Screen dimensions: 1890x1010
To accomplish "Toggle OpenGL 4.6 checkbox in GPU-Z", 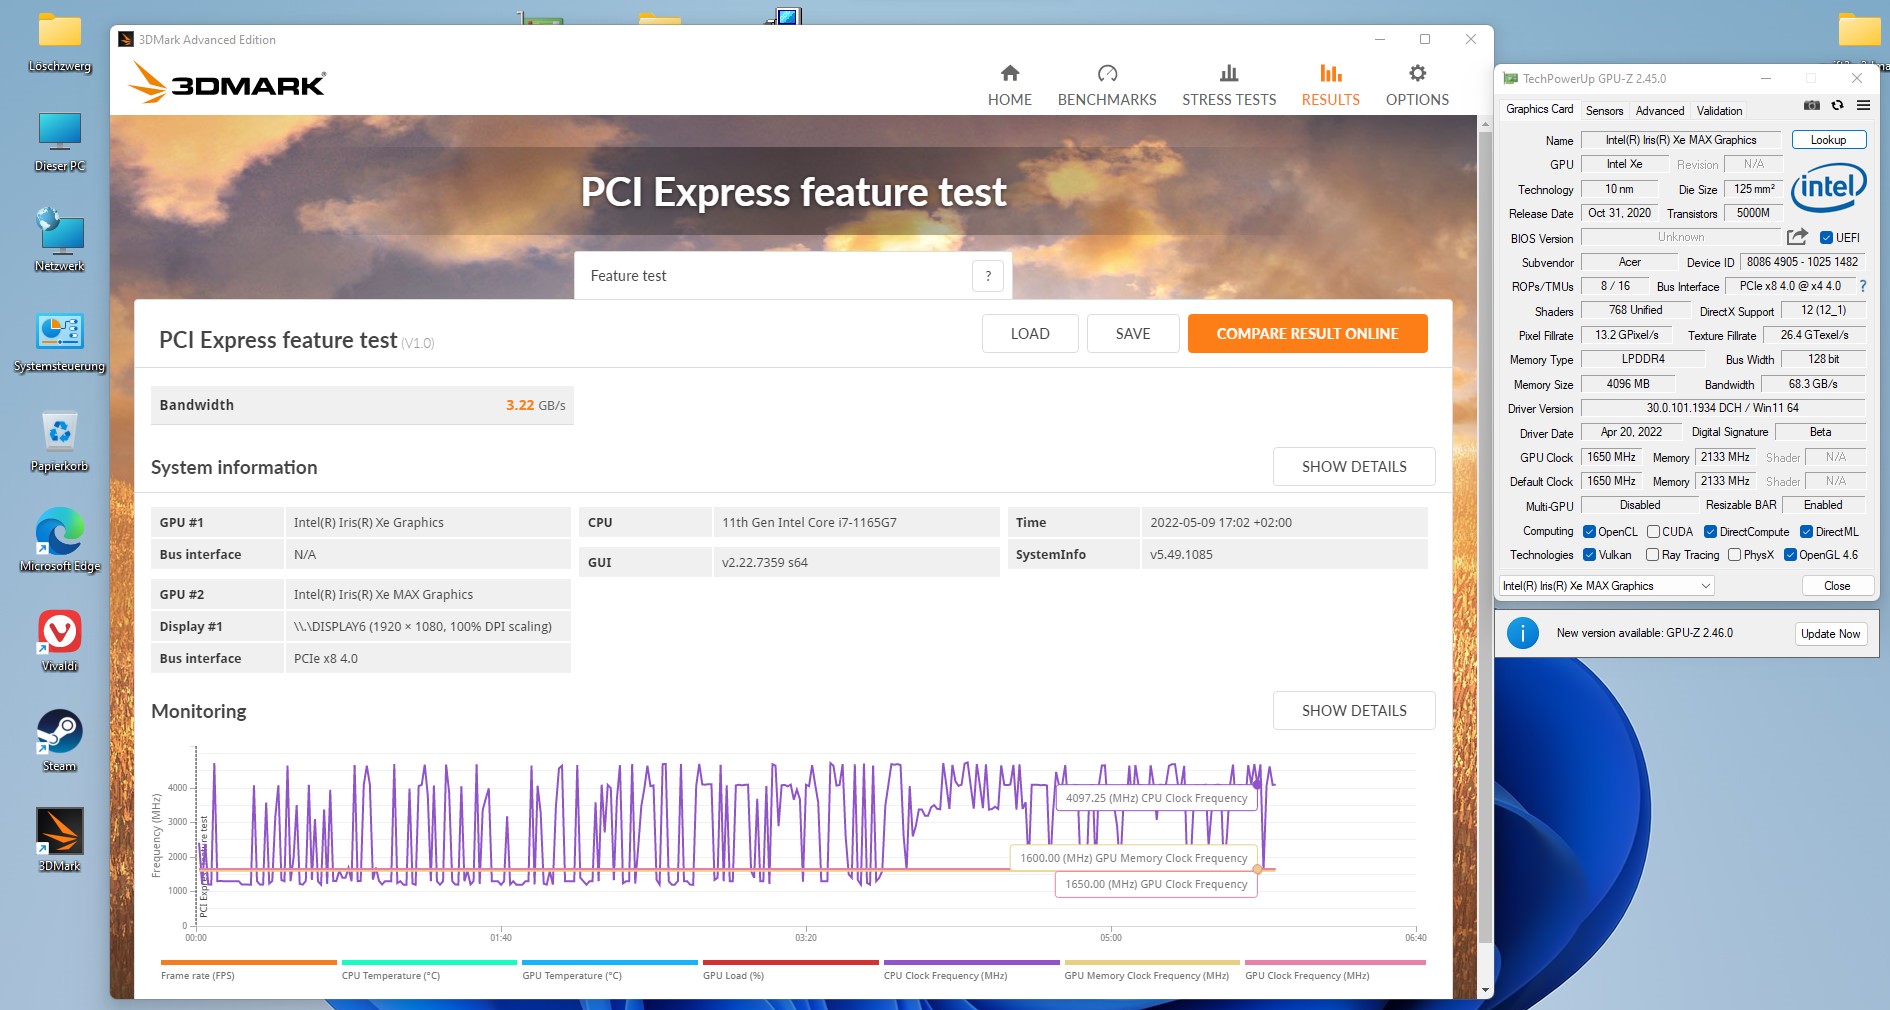I will [x=1791, y=555].
